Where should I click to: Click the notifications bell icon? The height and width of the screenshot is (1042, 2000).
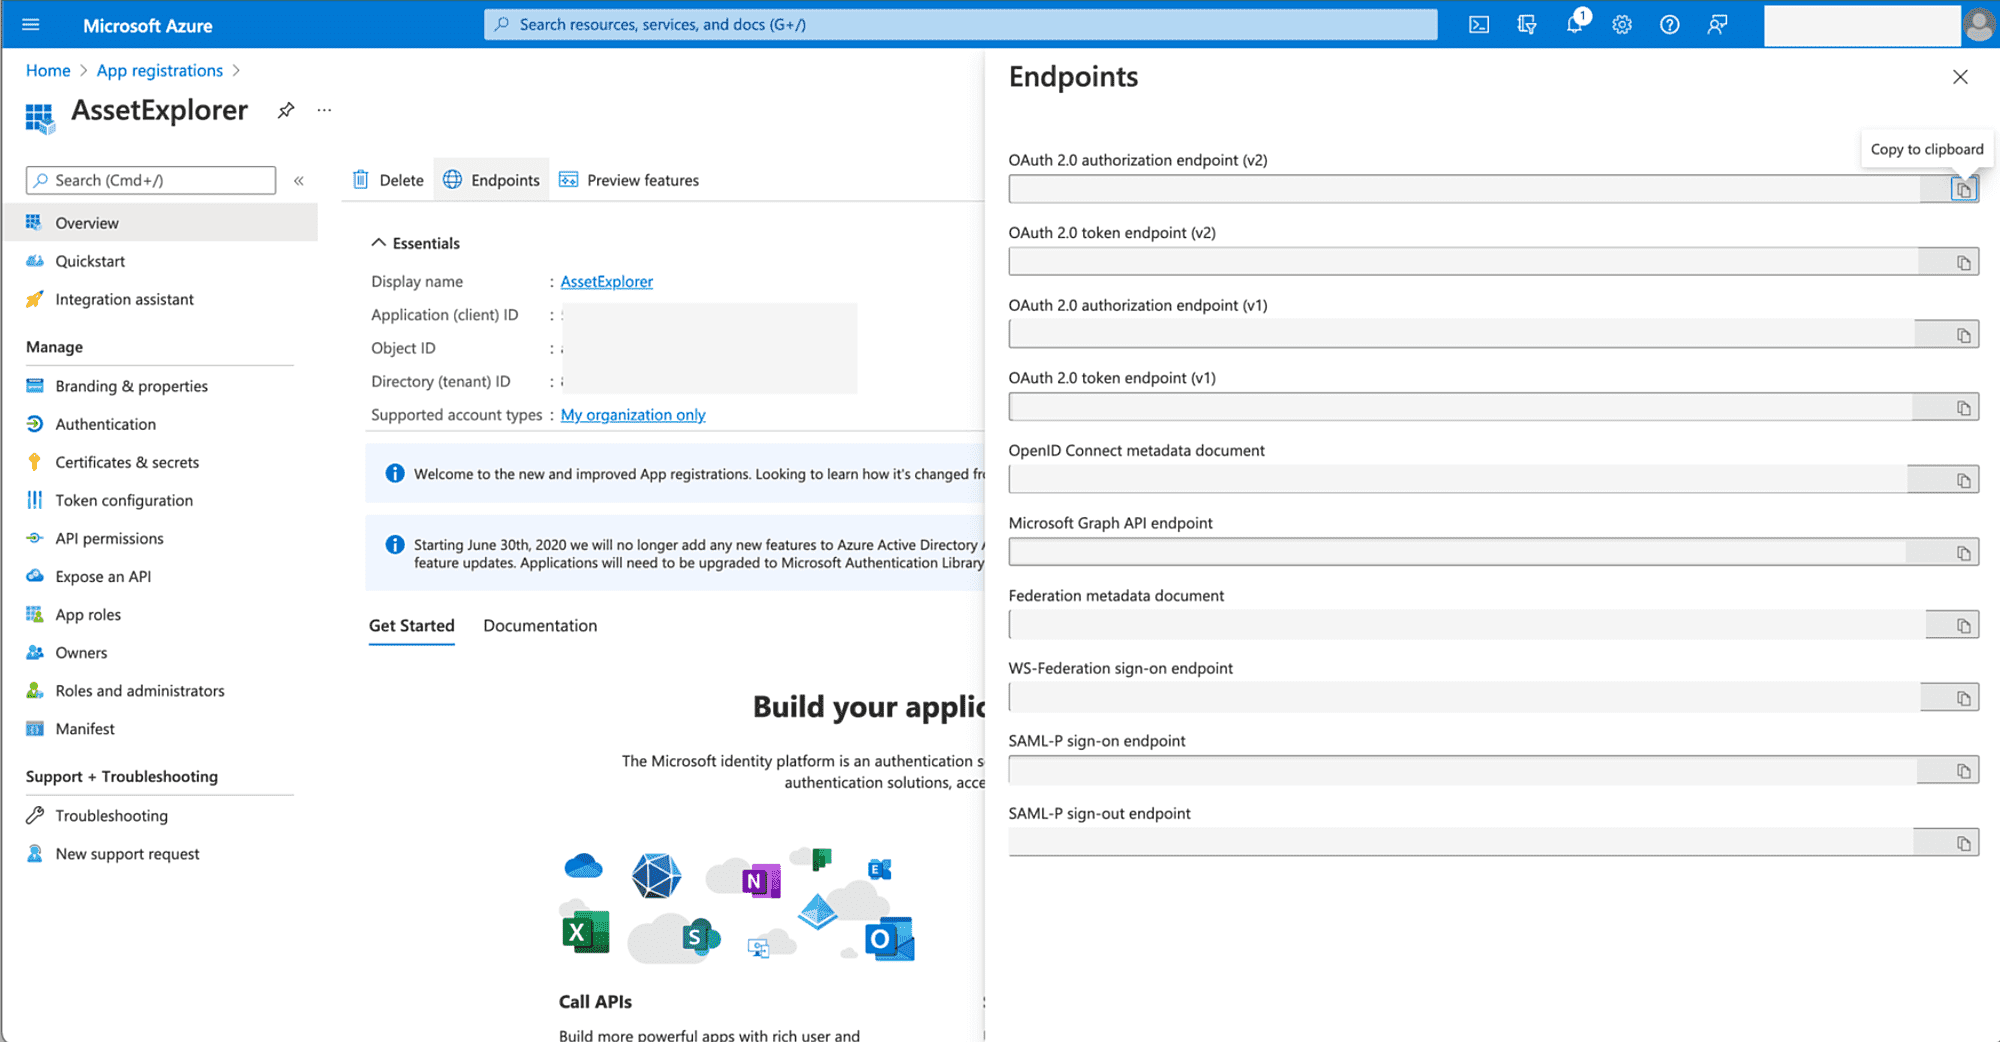[x=1574, y=25]
